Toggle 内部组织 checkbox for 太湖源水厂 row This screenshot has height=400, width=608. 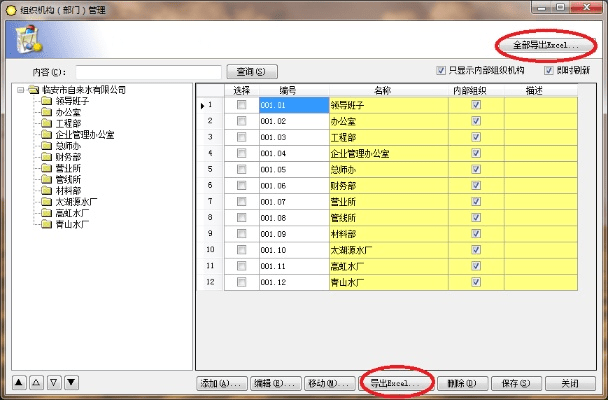coord(476,250)
